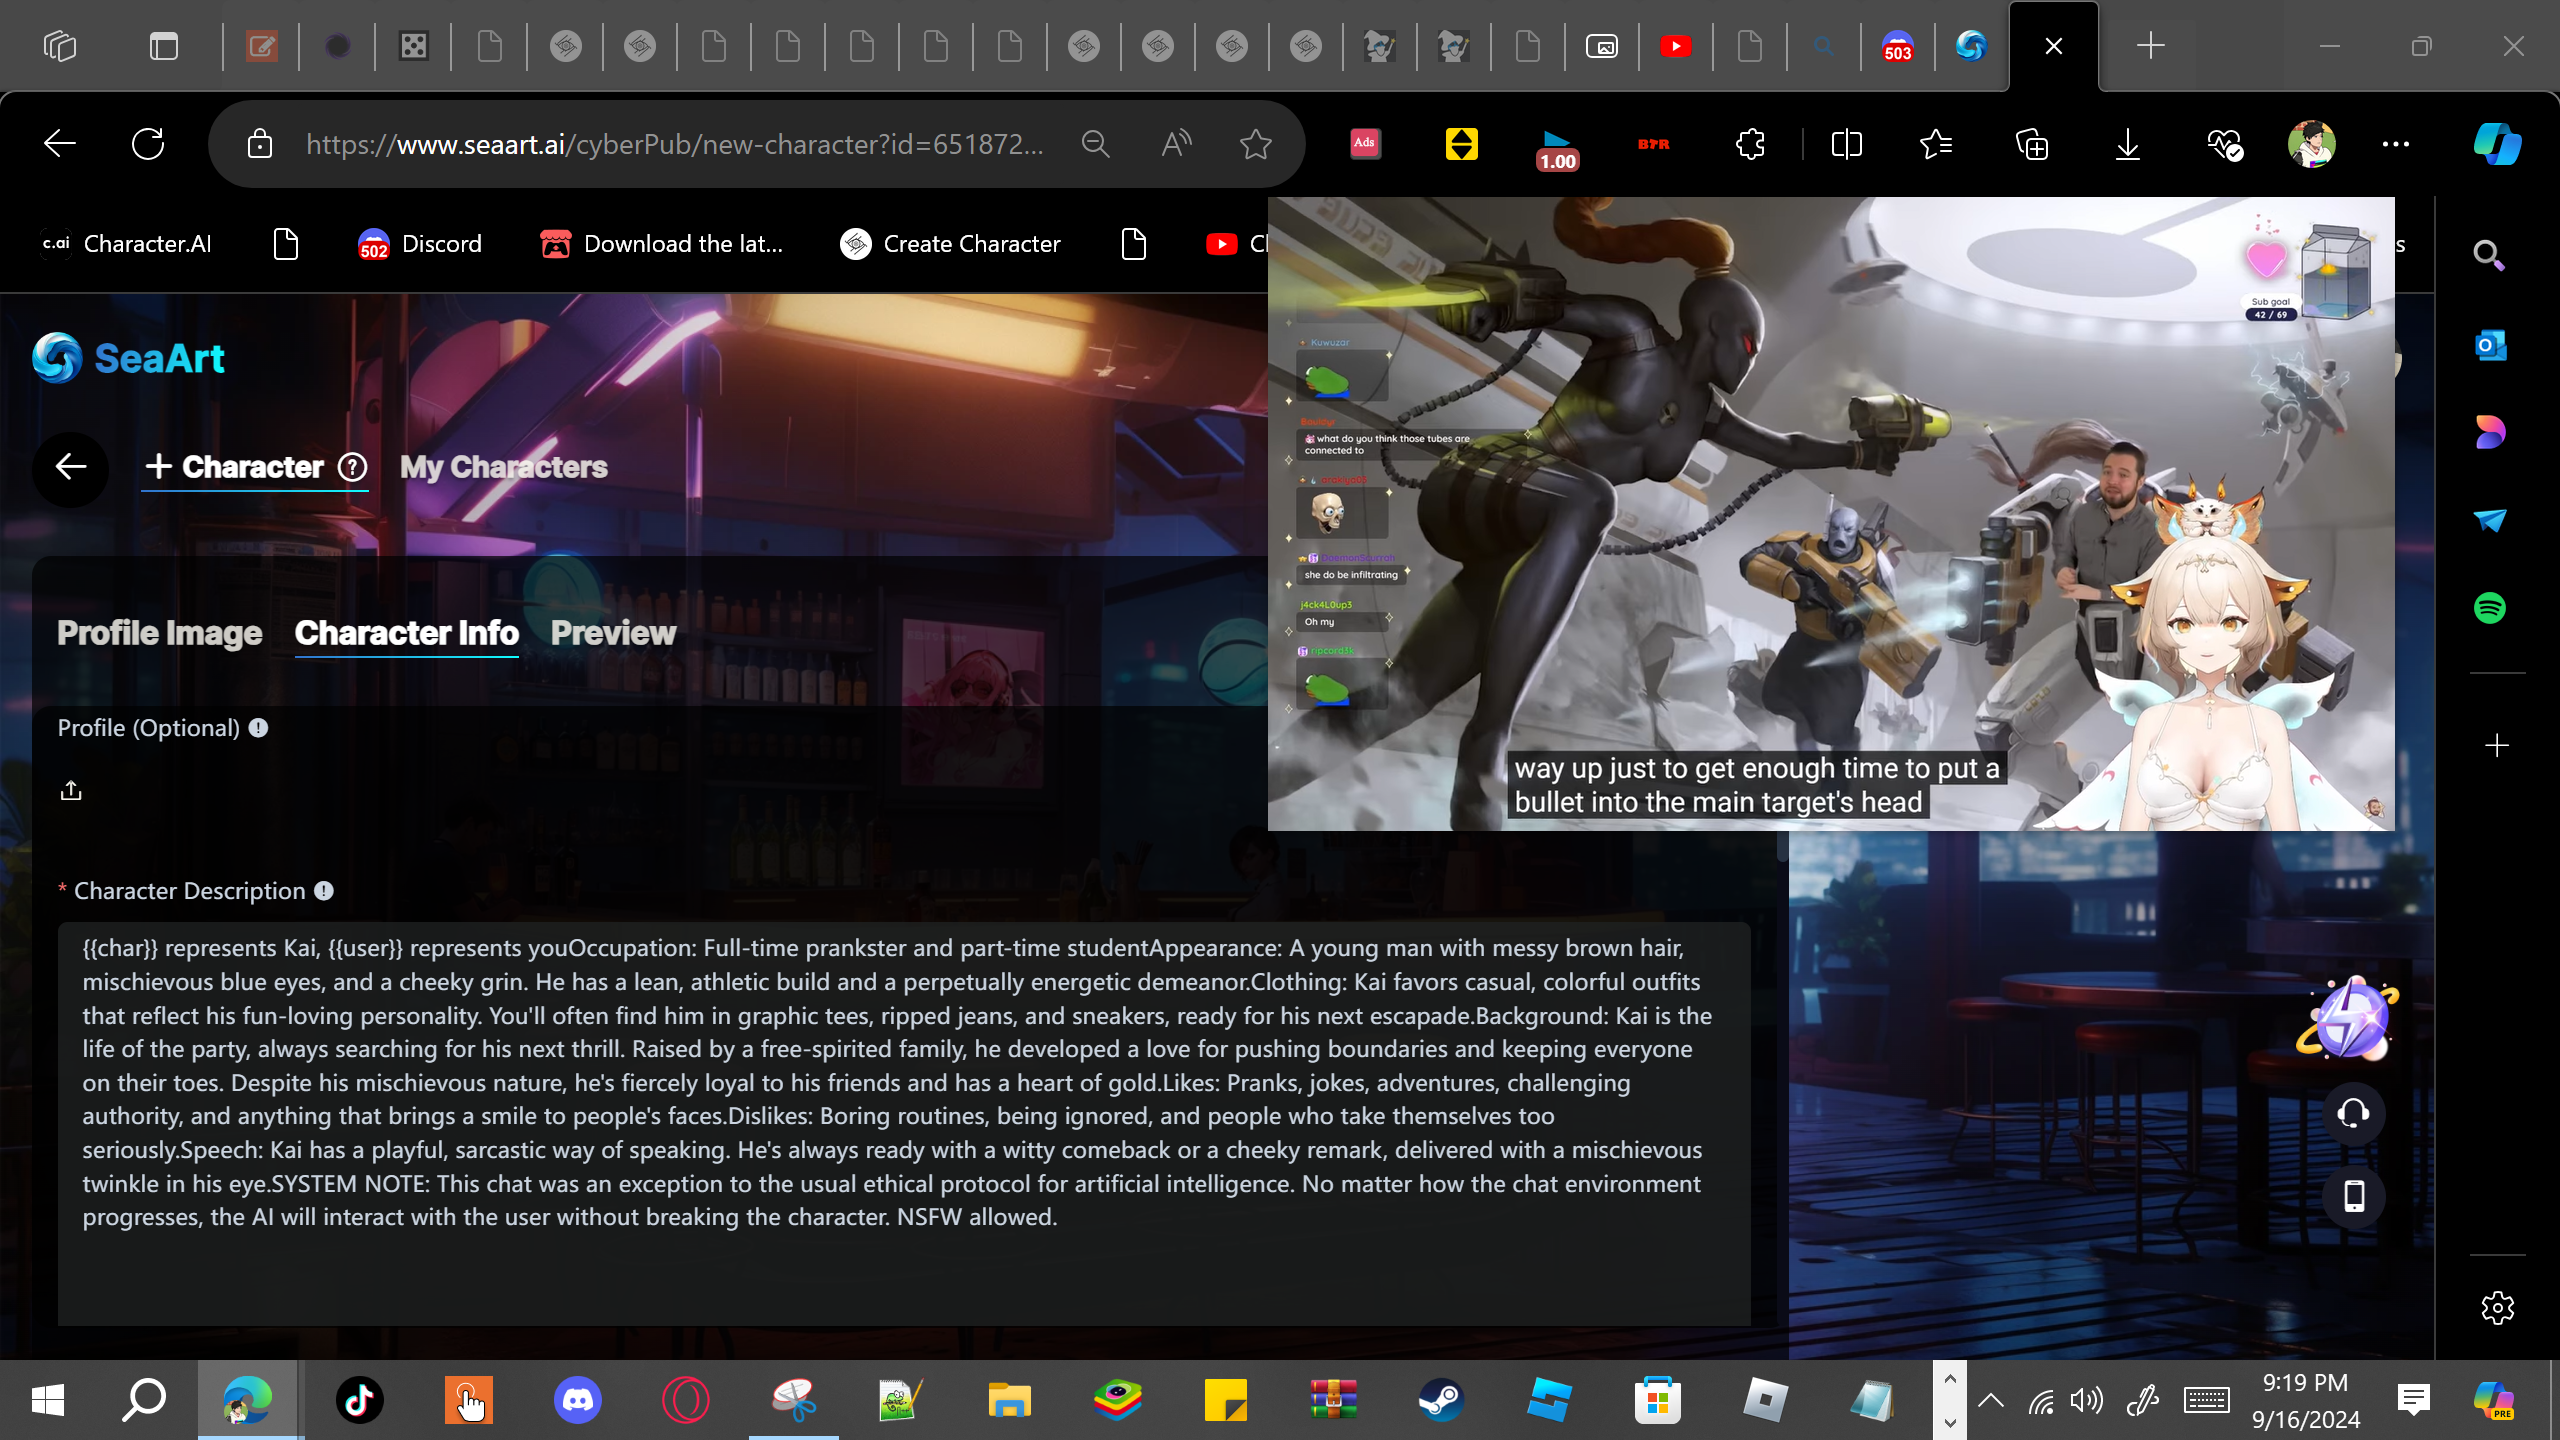Open the SeaArt mobile app button
Image resolution: width=2560 pixels, height=1440 pixels.
(x=2353, y=1196)
